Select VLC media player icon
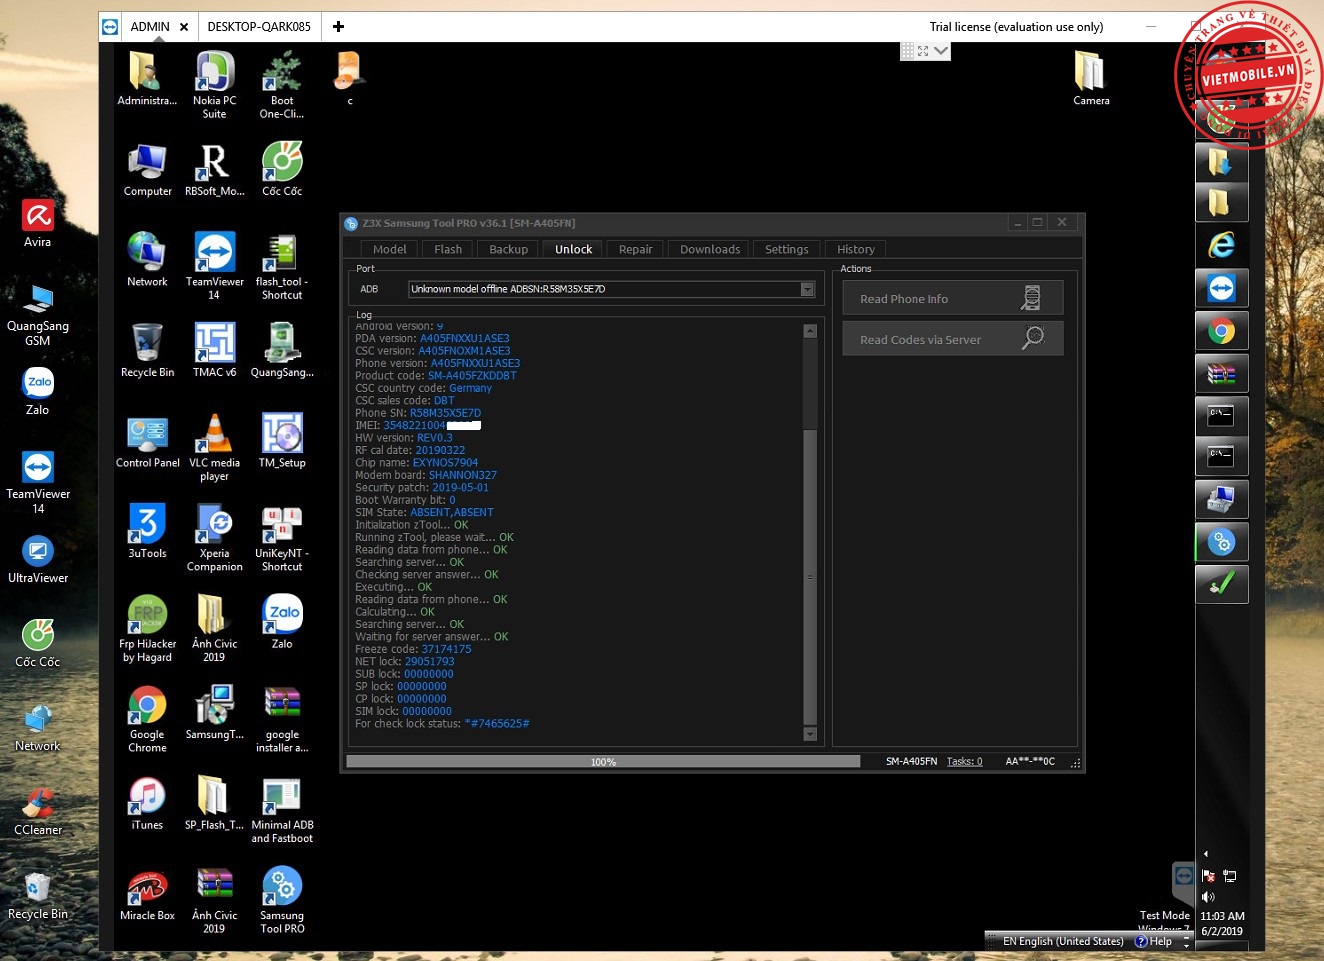The width and height of the screenshot is (1324, 961). click(215, 447)
